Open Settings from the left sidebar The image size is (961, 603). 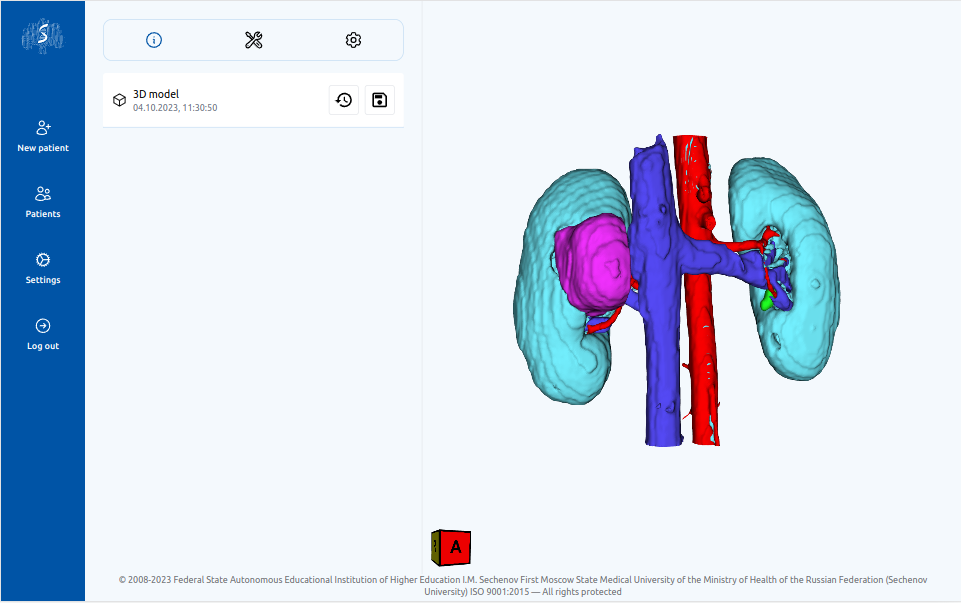click(x=43, y=260)
